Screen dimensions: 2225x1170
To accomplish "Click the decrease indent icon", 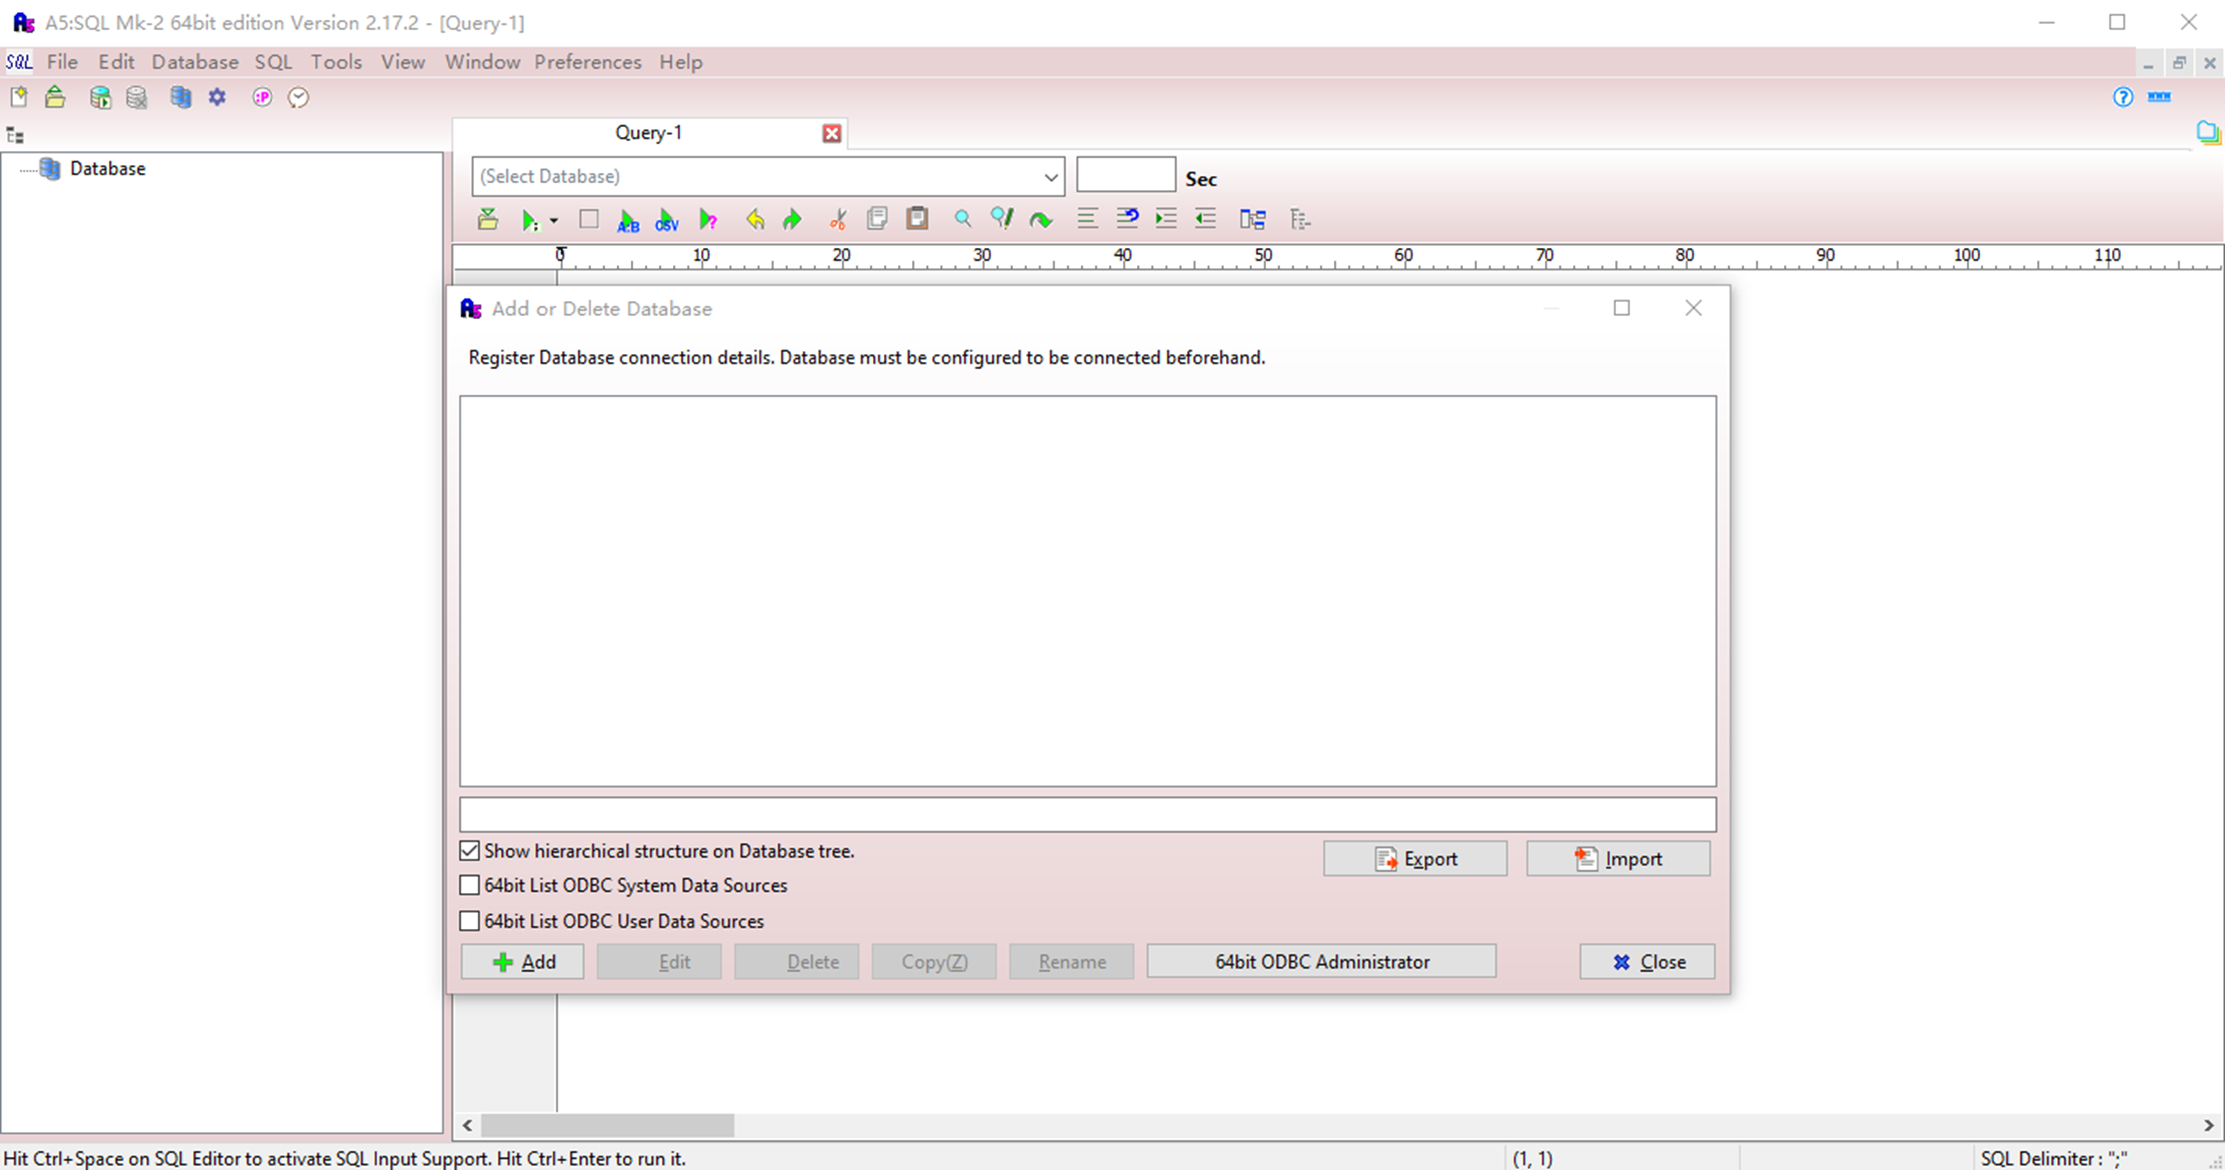I will (1205, 219).
